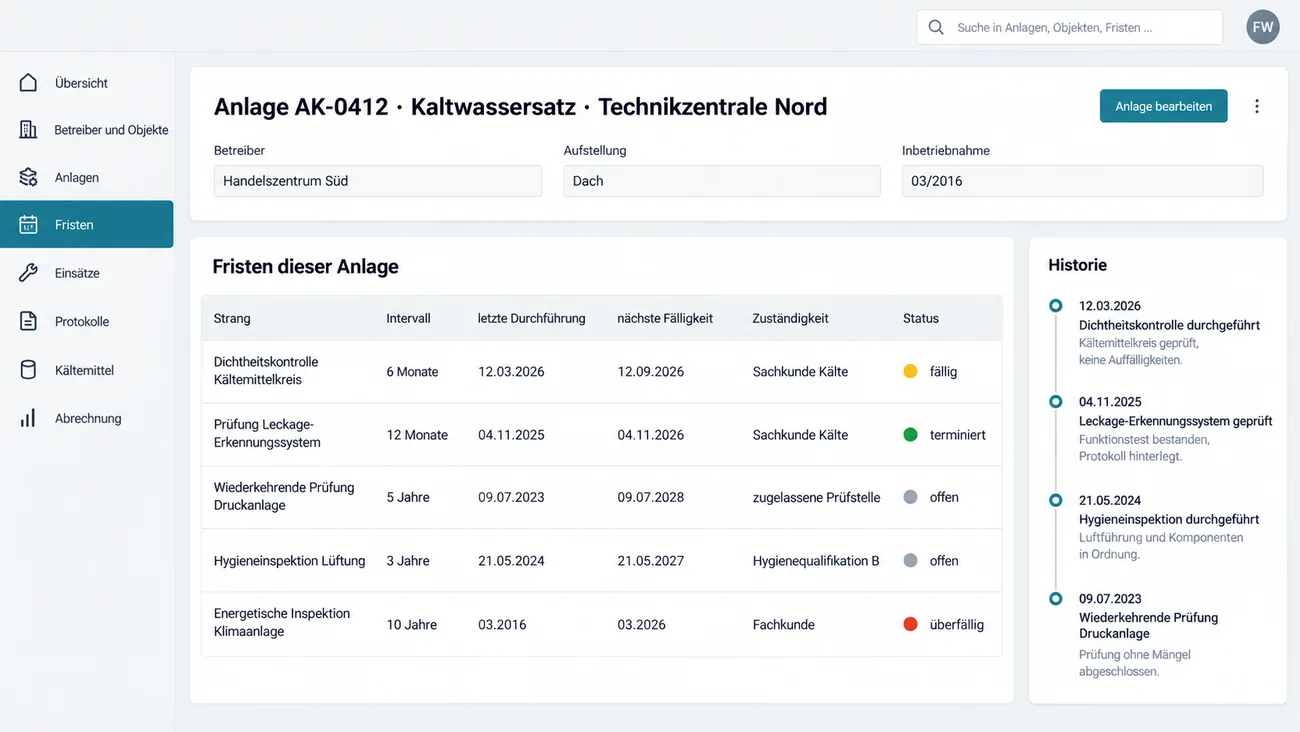The height and width of the screenshot is (732, 1300).
Task: Select the Dichtheitskontrolle Kältemittelkreis row label
Action: [266, 371]
